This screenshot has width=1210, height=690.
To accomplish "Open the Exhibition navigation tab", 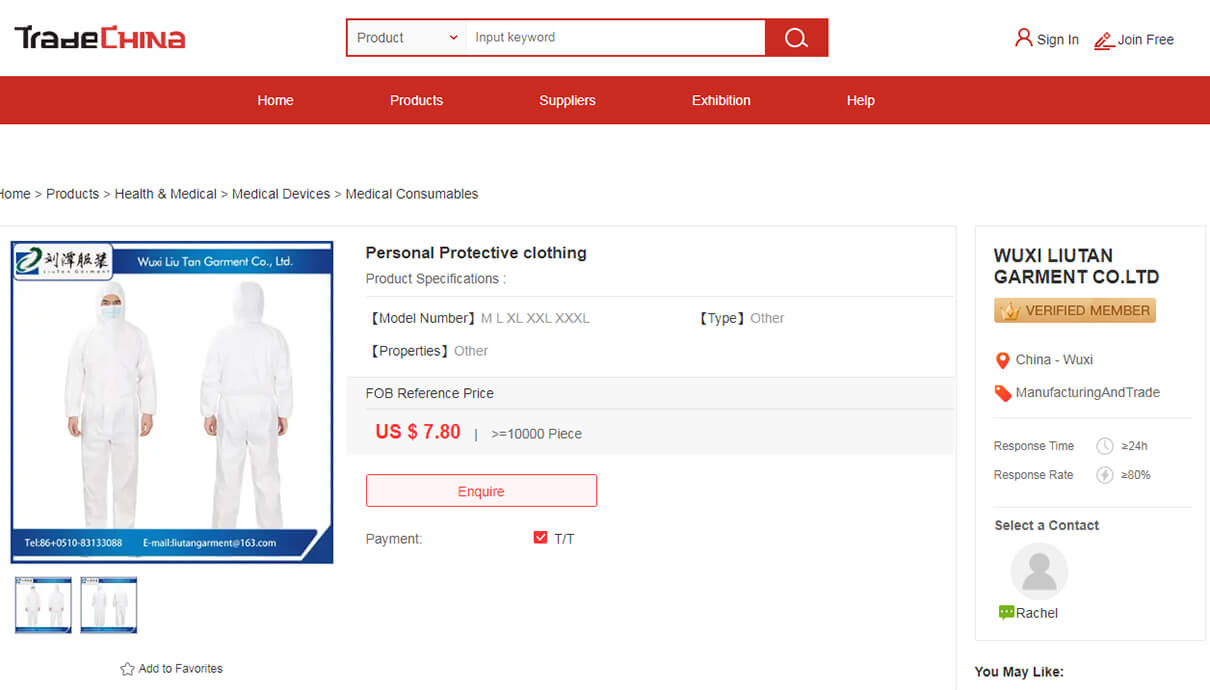I will [721, 100].
